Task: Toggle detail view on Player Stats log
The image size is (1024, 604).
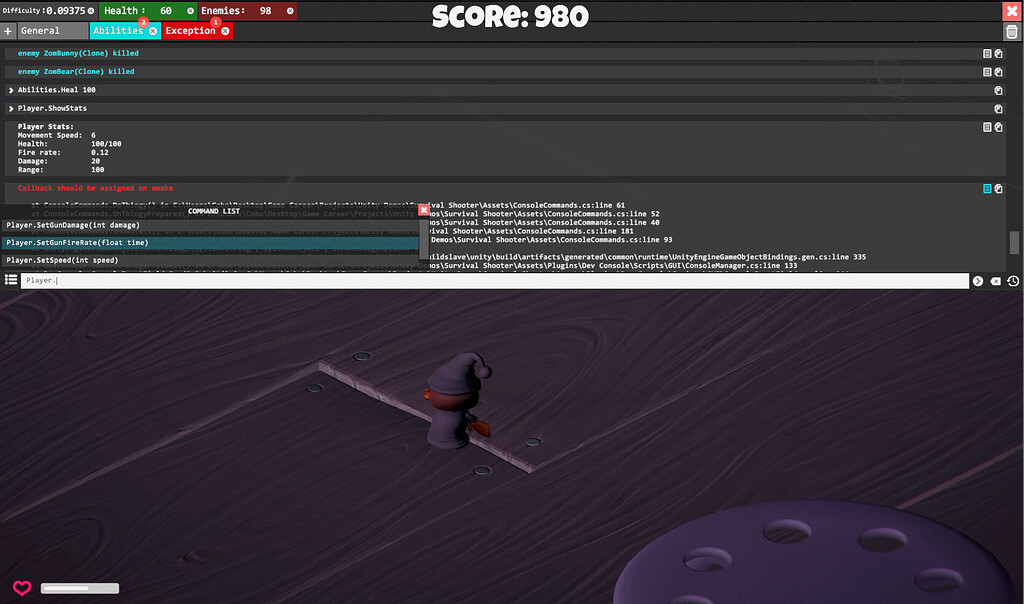Action: point(986,127)
